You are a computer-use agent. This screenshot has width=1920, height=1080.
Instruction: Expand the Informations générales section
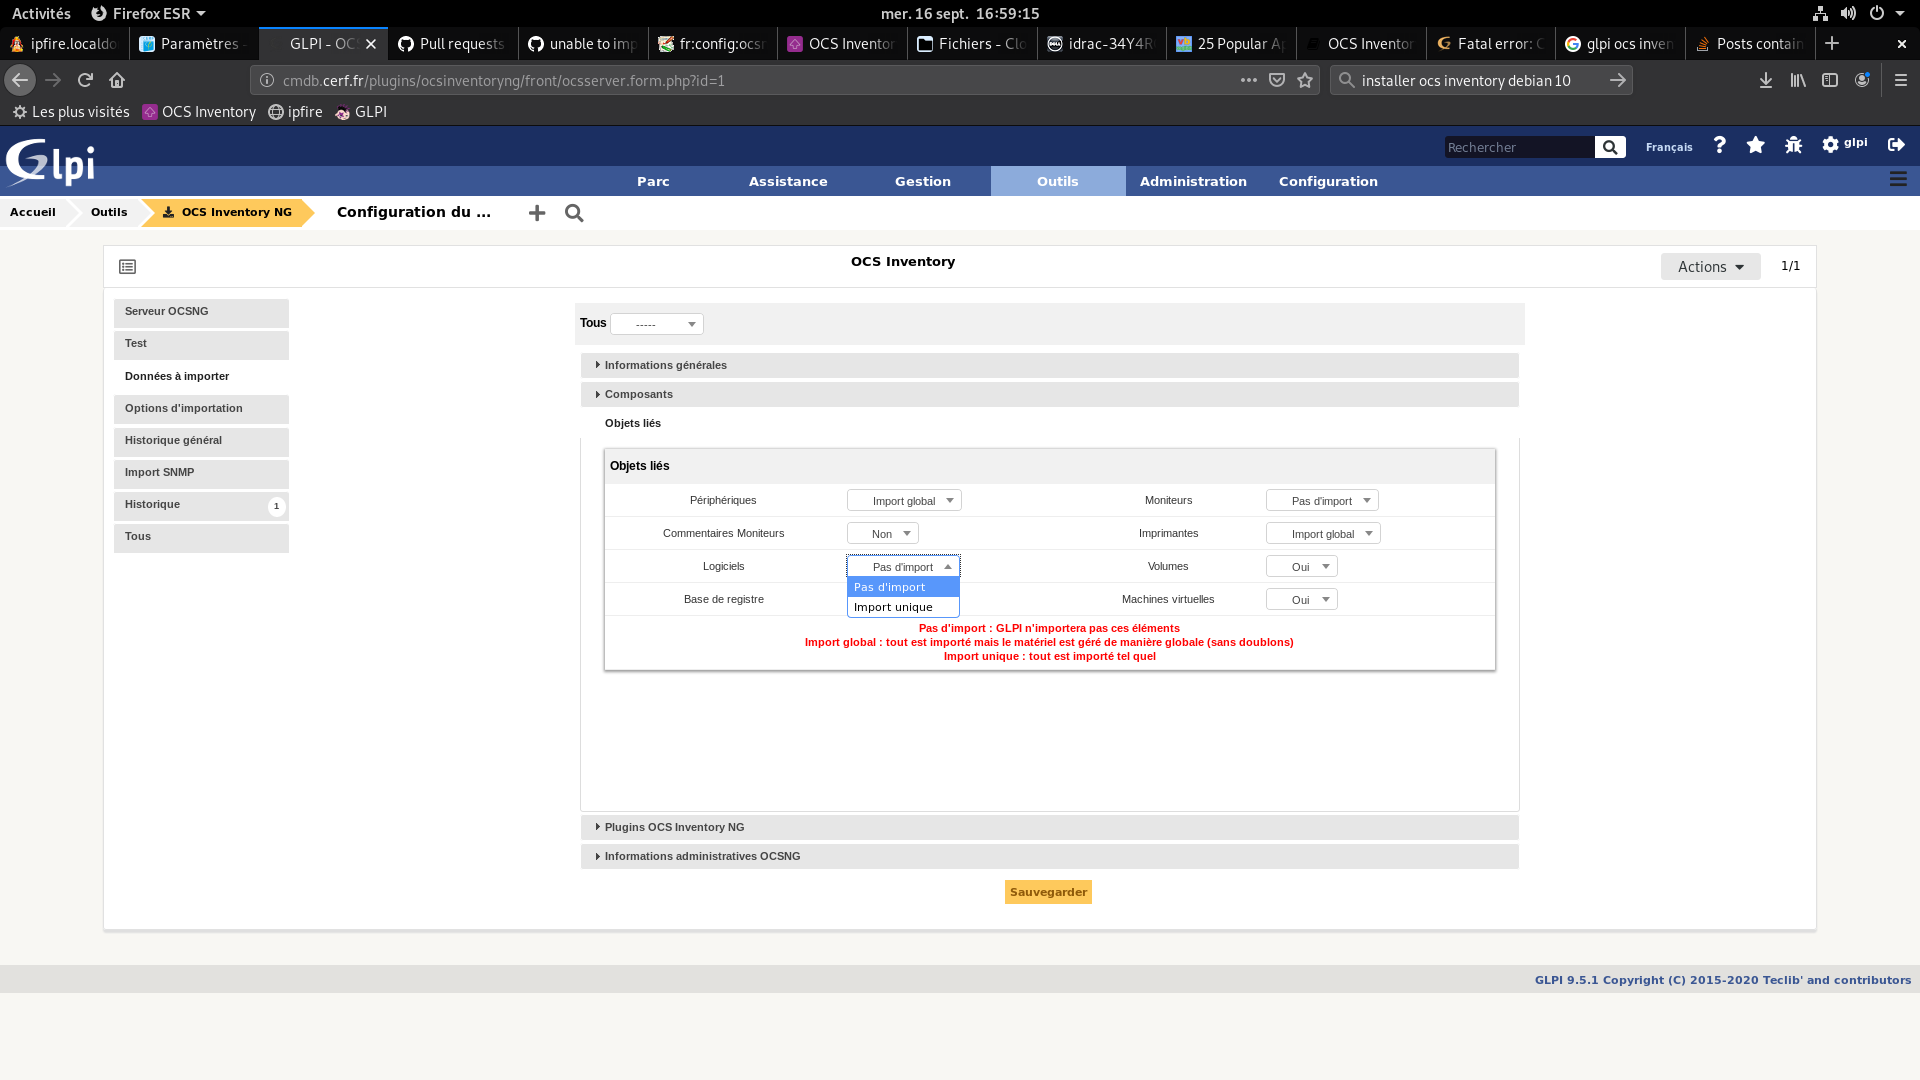tap(666, 365)
